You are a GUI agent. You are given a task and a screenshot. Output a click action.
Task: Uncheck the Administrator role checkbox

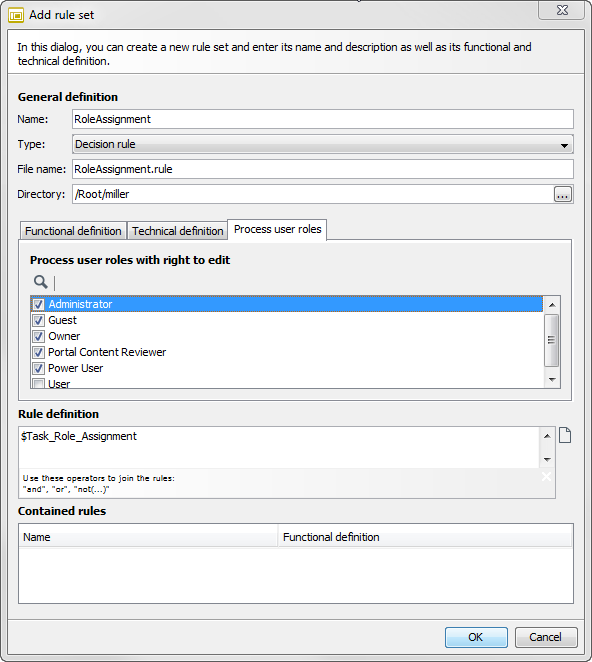pyautogui.click(x=38, y=304)
